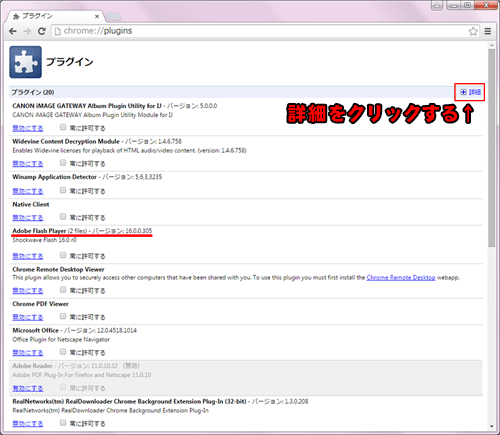Check always allow for Widevine Content Decryption
The height and width of the screenshot is (435, 500).
63,162
